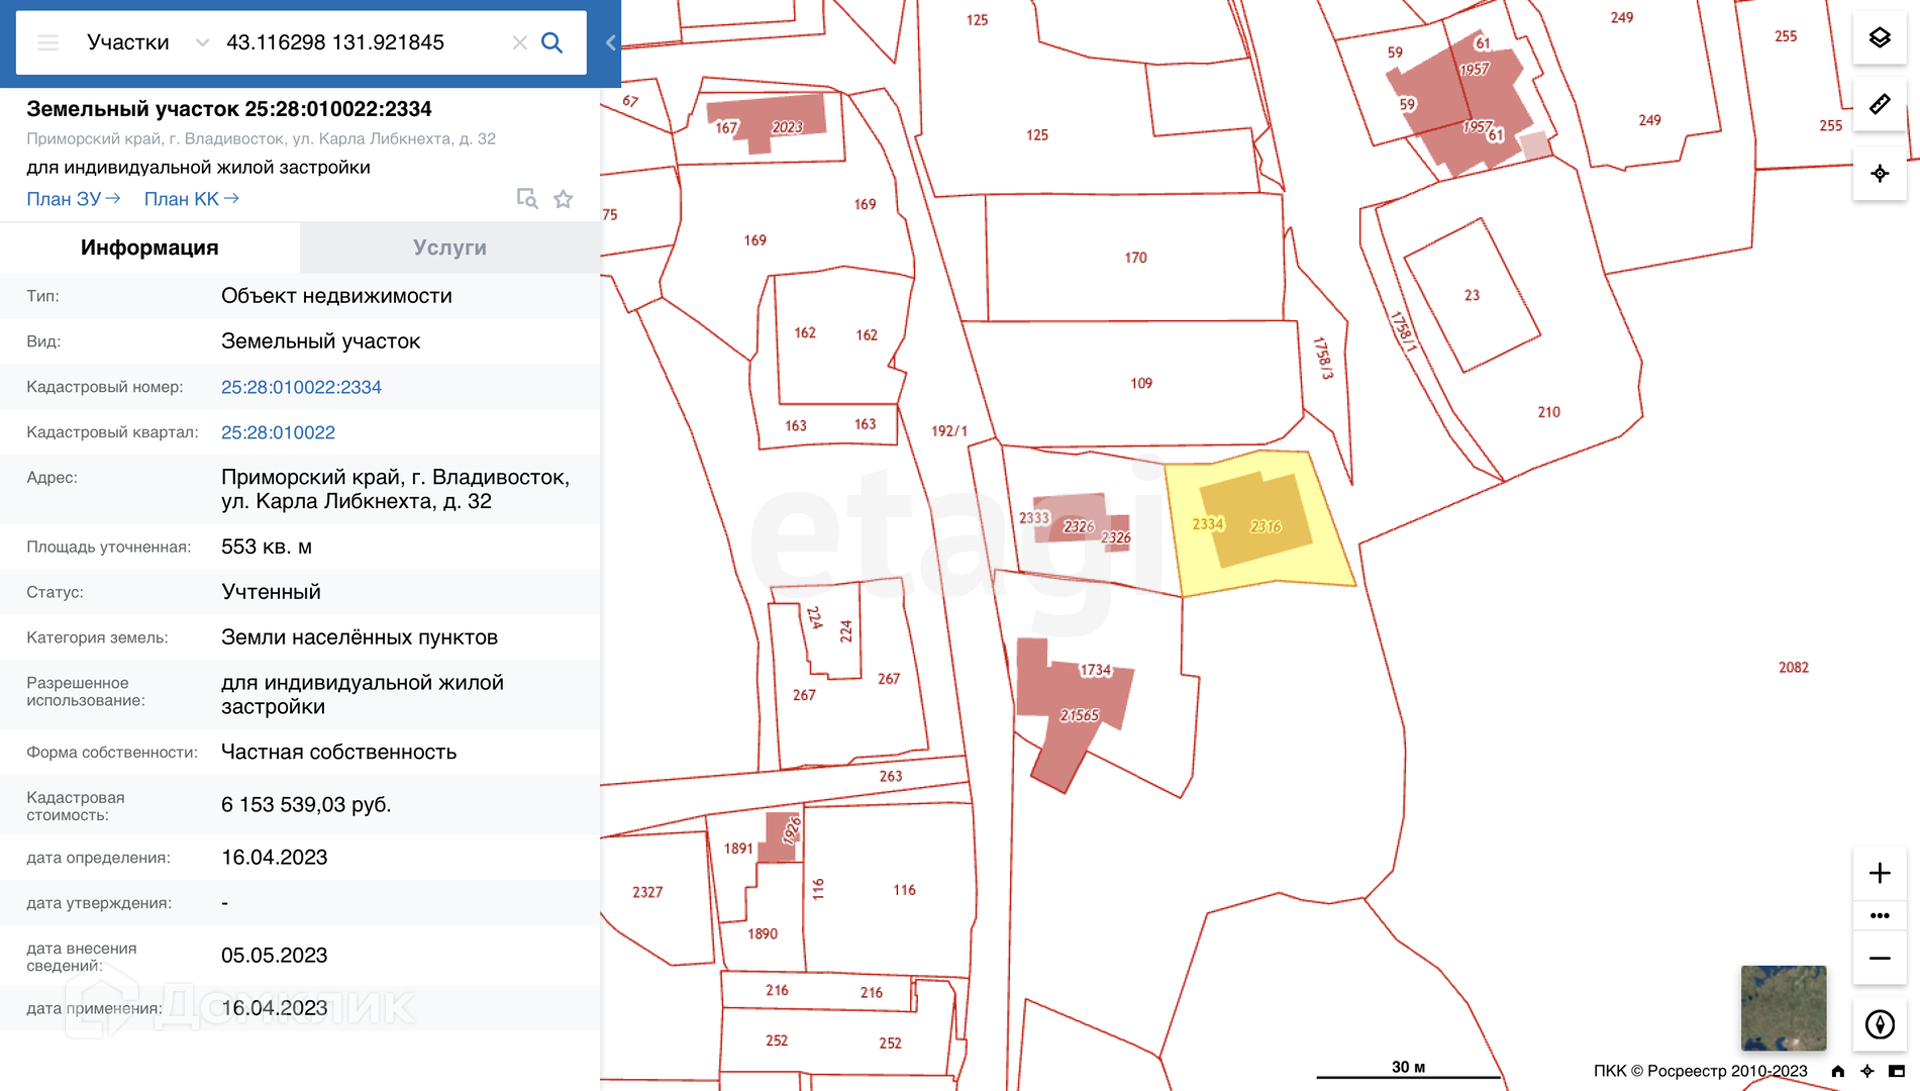Zoom in with the plus button
This screenshot has height=1091, width=1920.
[x=1879, y=873]
